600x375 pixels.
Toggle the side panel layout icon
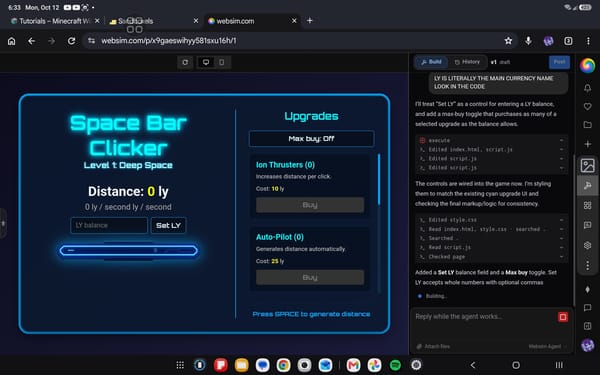(x=587, y=326)
